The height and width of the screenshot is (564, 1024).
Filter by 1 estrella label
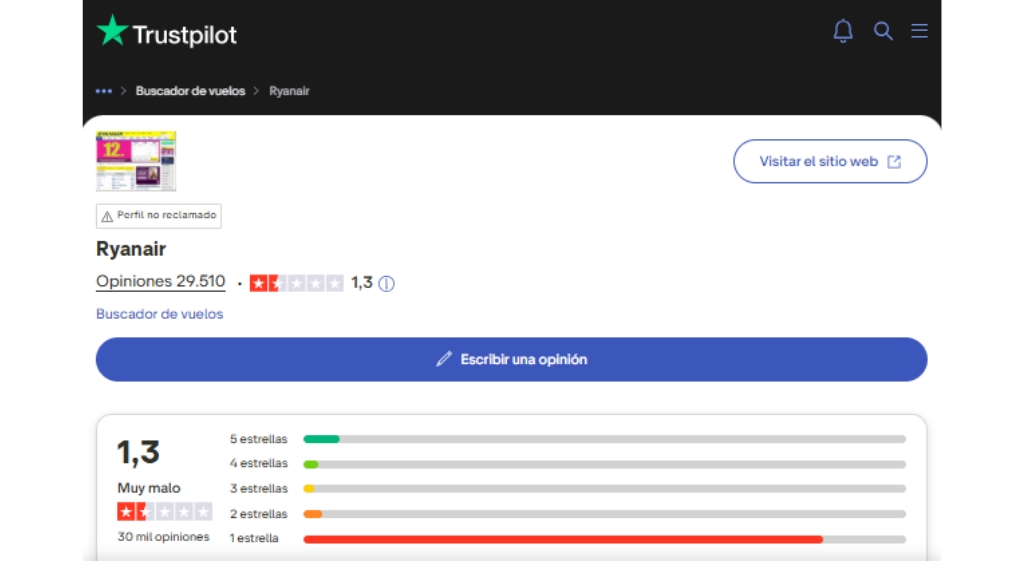coord(254,539)
